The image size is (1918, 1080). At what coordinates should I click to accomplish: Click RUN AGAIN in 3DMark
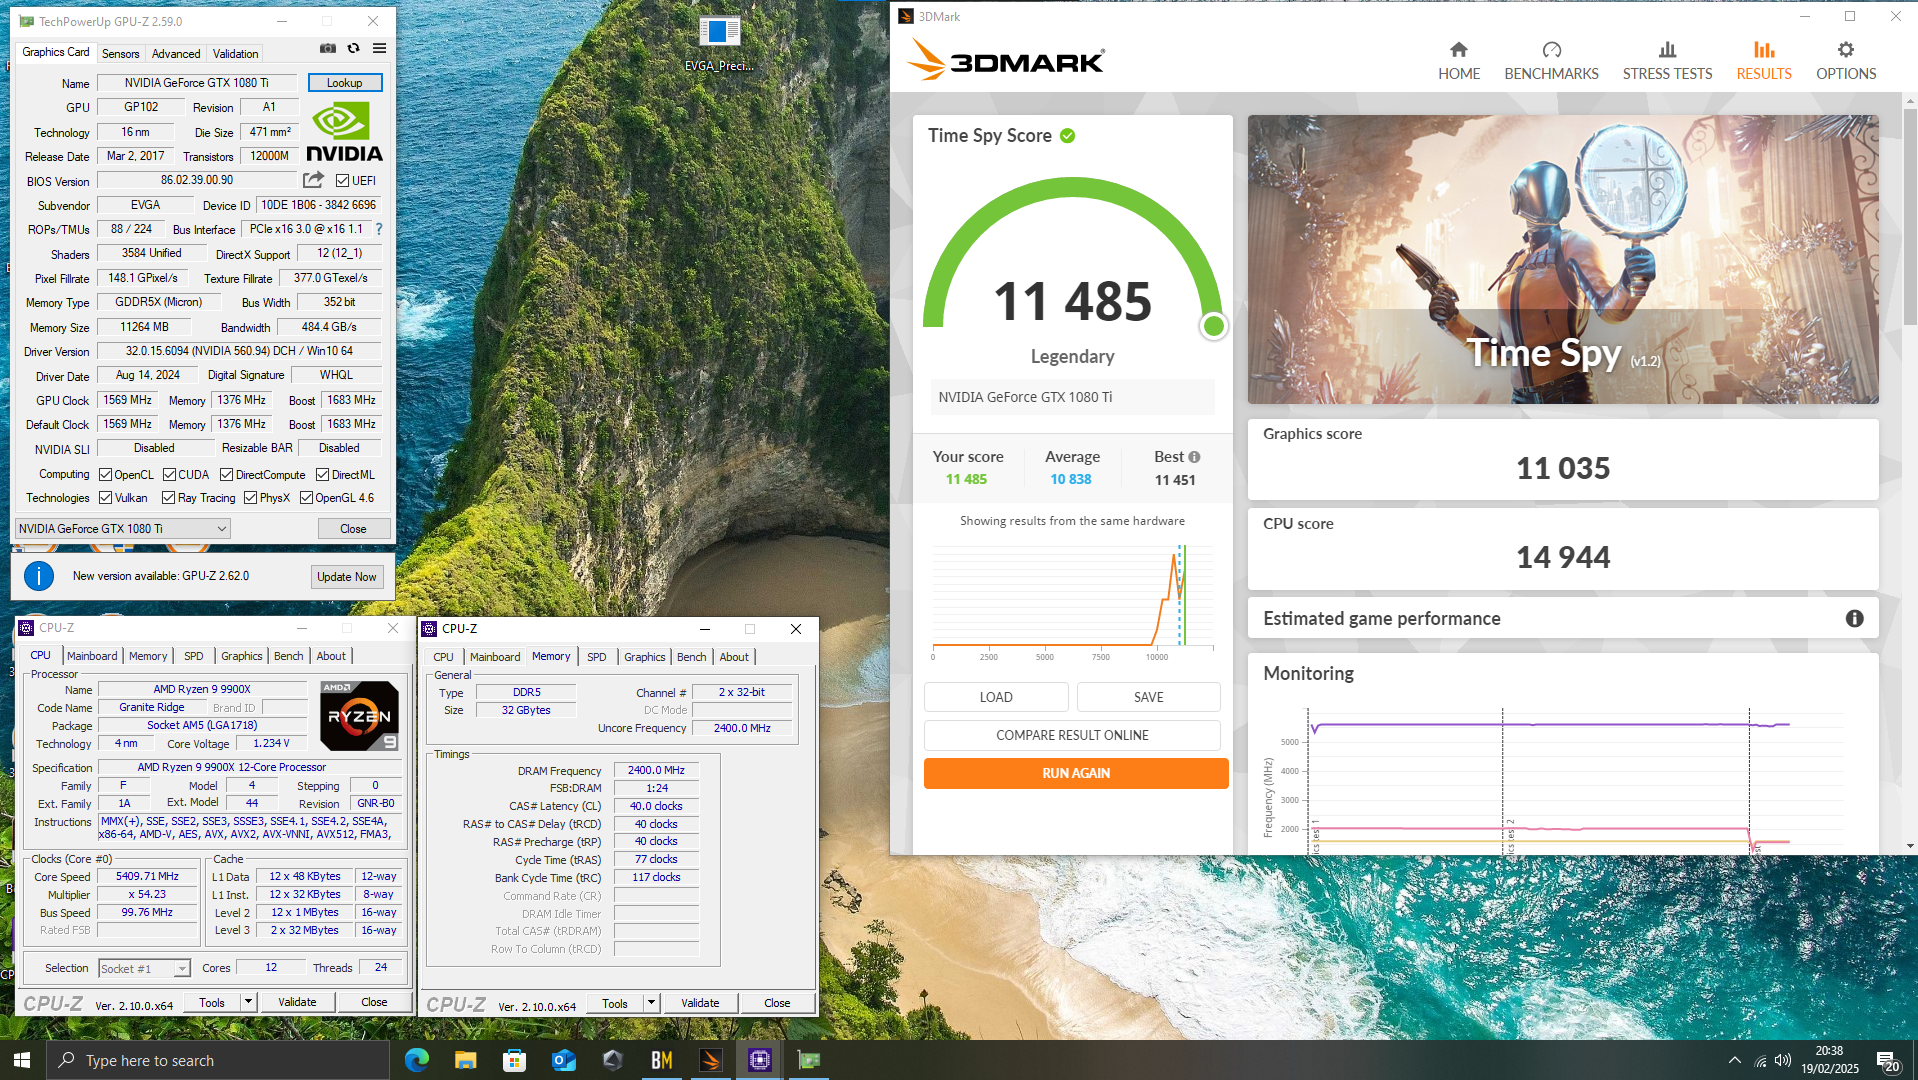[x=1076, y=773]
